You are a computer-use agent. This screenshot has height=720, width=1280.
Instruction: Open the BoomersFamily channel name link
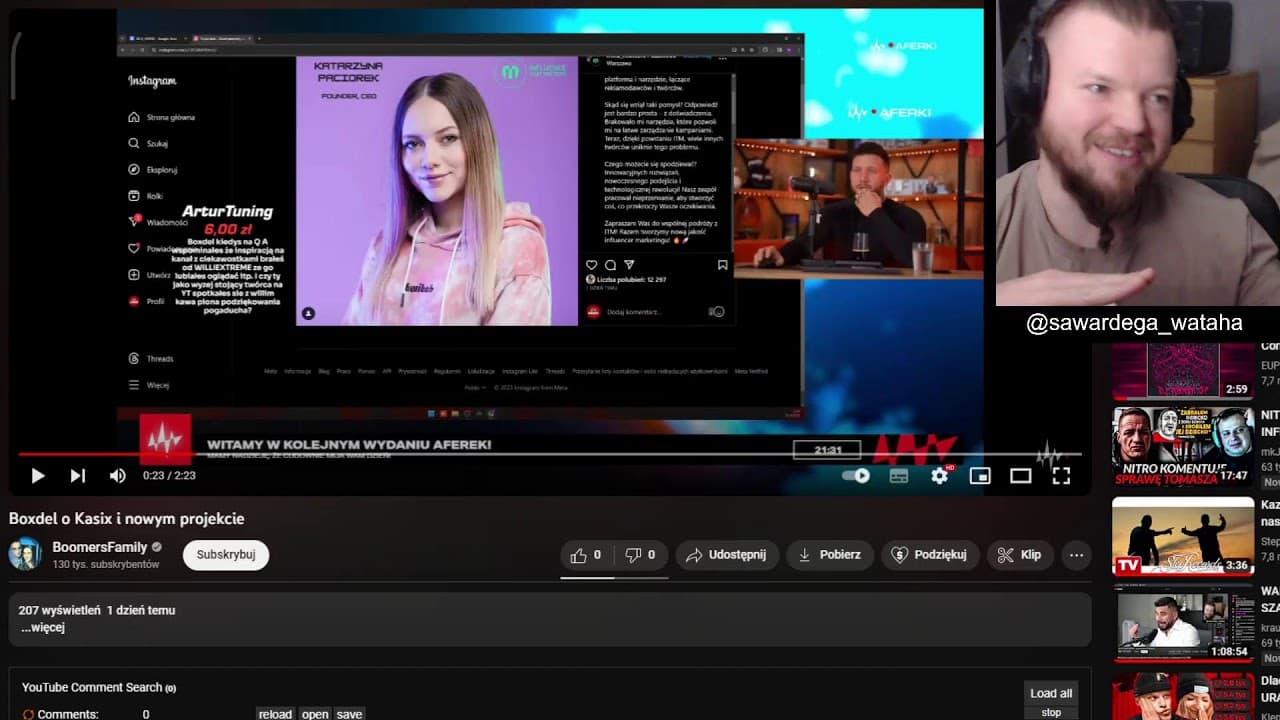[x=99, y=547]
